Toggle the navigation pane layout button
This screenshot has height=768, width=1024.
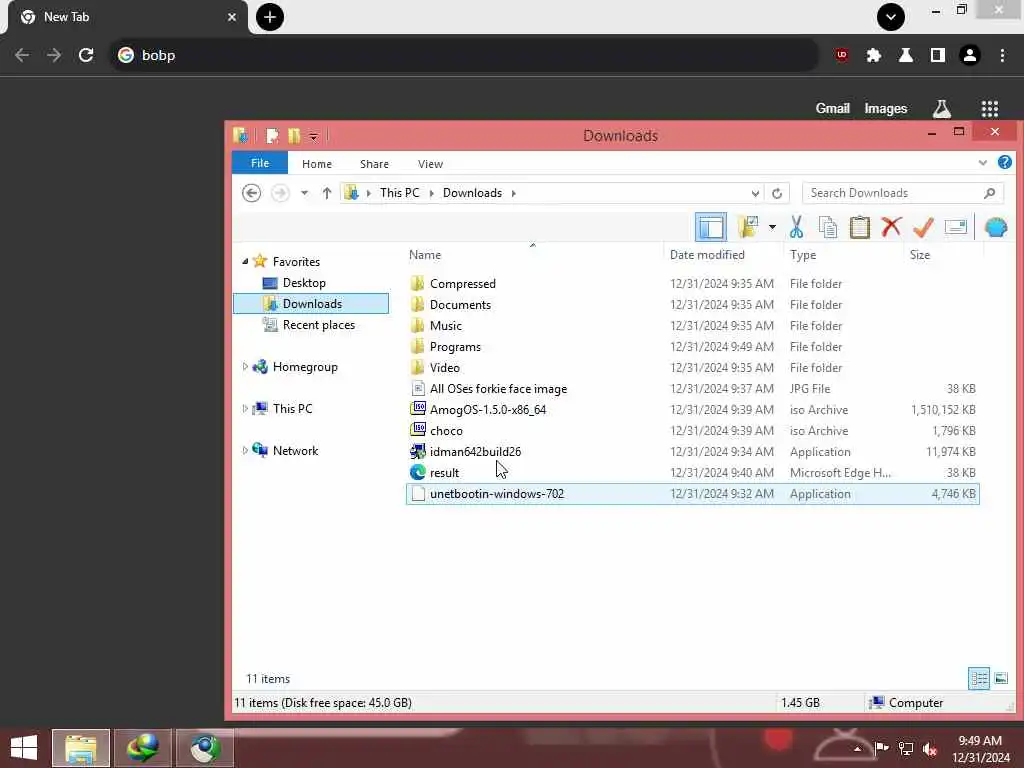pos(711,227)
